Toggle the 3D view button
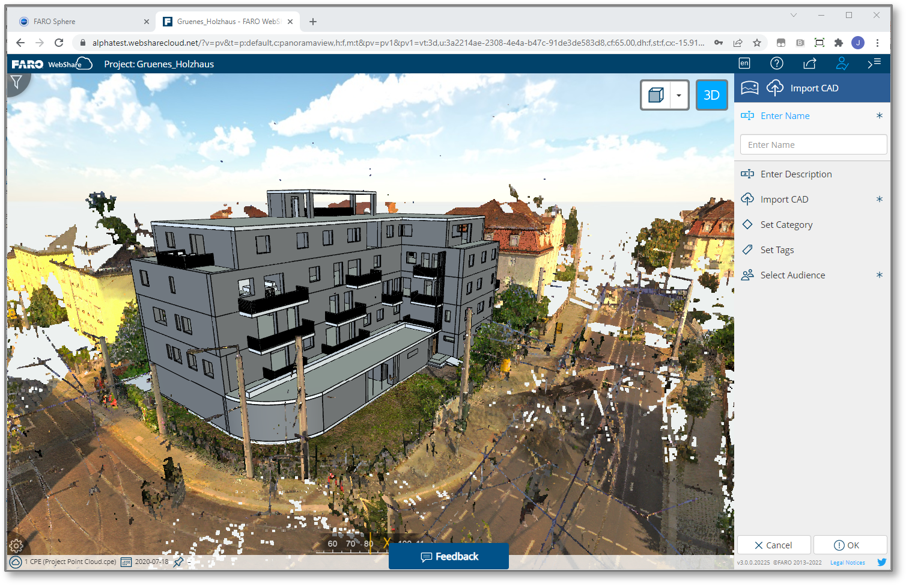This screenshot has width=906, height=585. pyautogui.click(x=711, y=95)
